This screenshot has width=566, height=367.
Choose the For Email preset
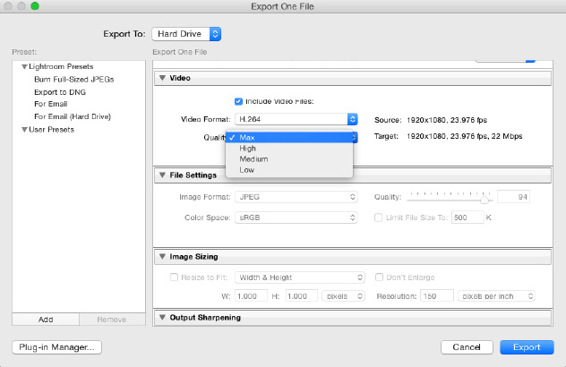51,104
